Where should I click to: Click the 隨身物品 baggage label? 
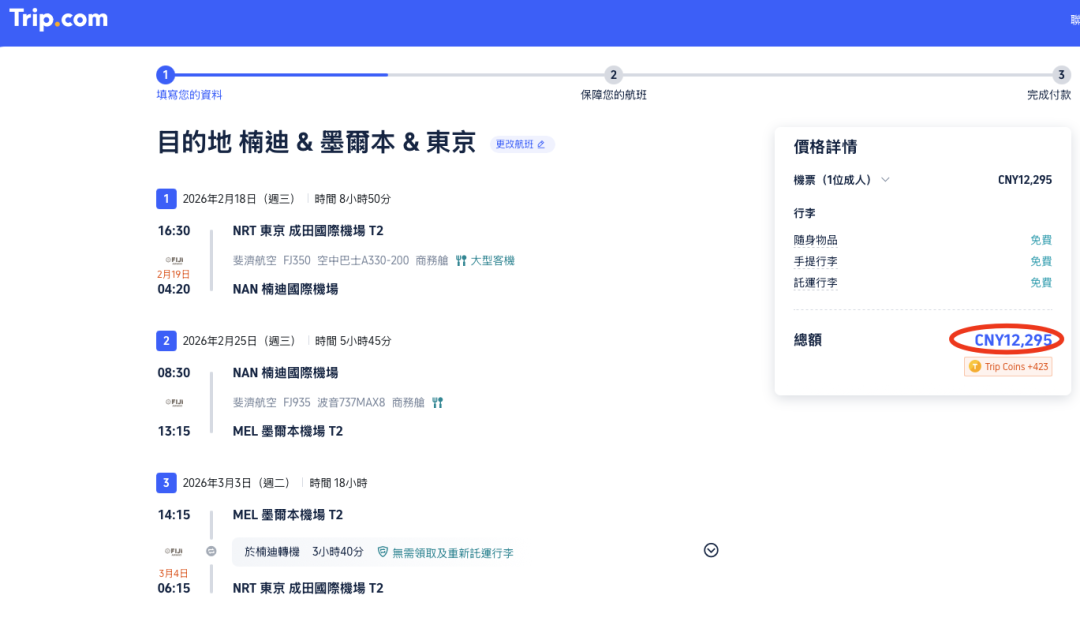pos(816,240)
